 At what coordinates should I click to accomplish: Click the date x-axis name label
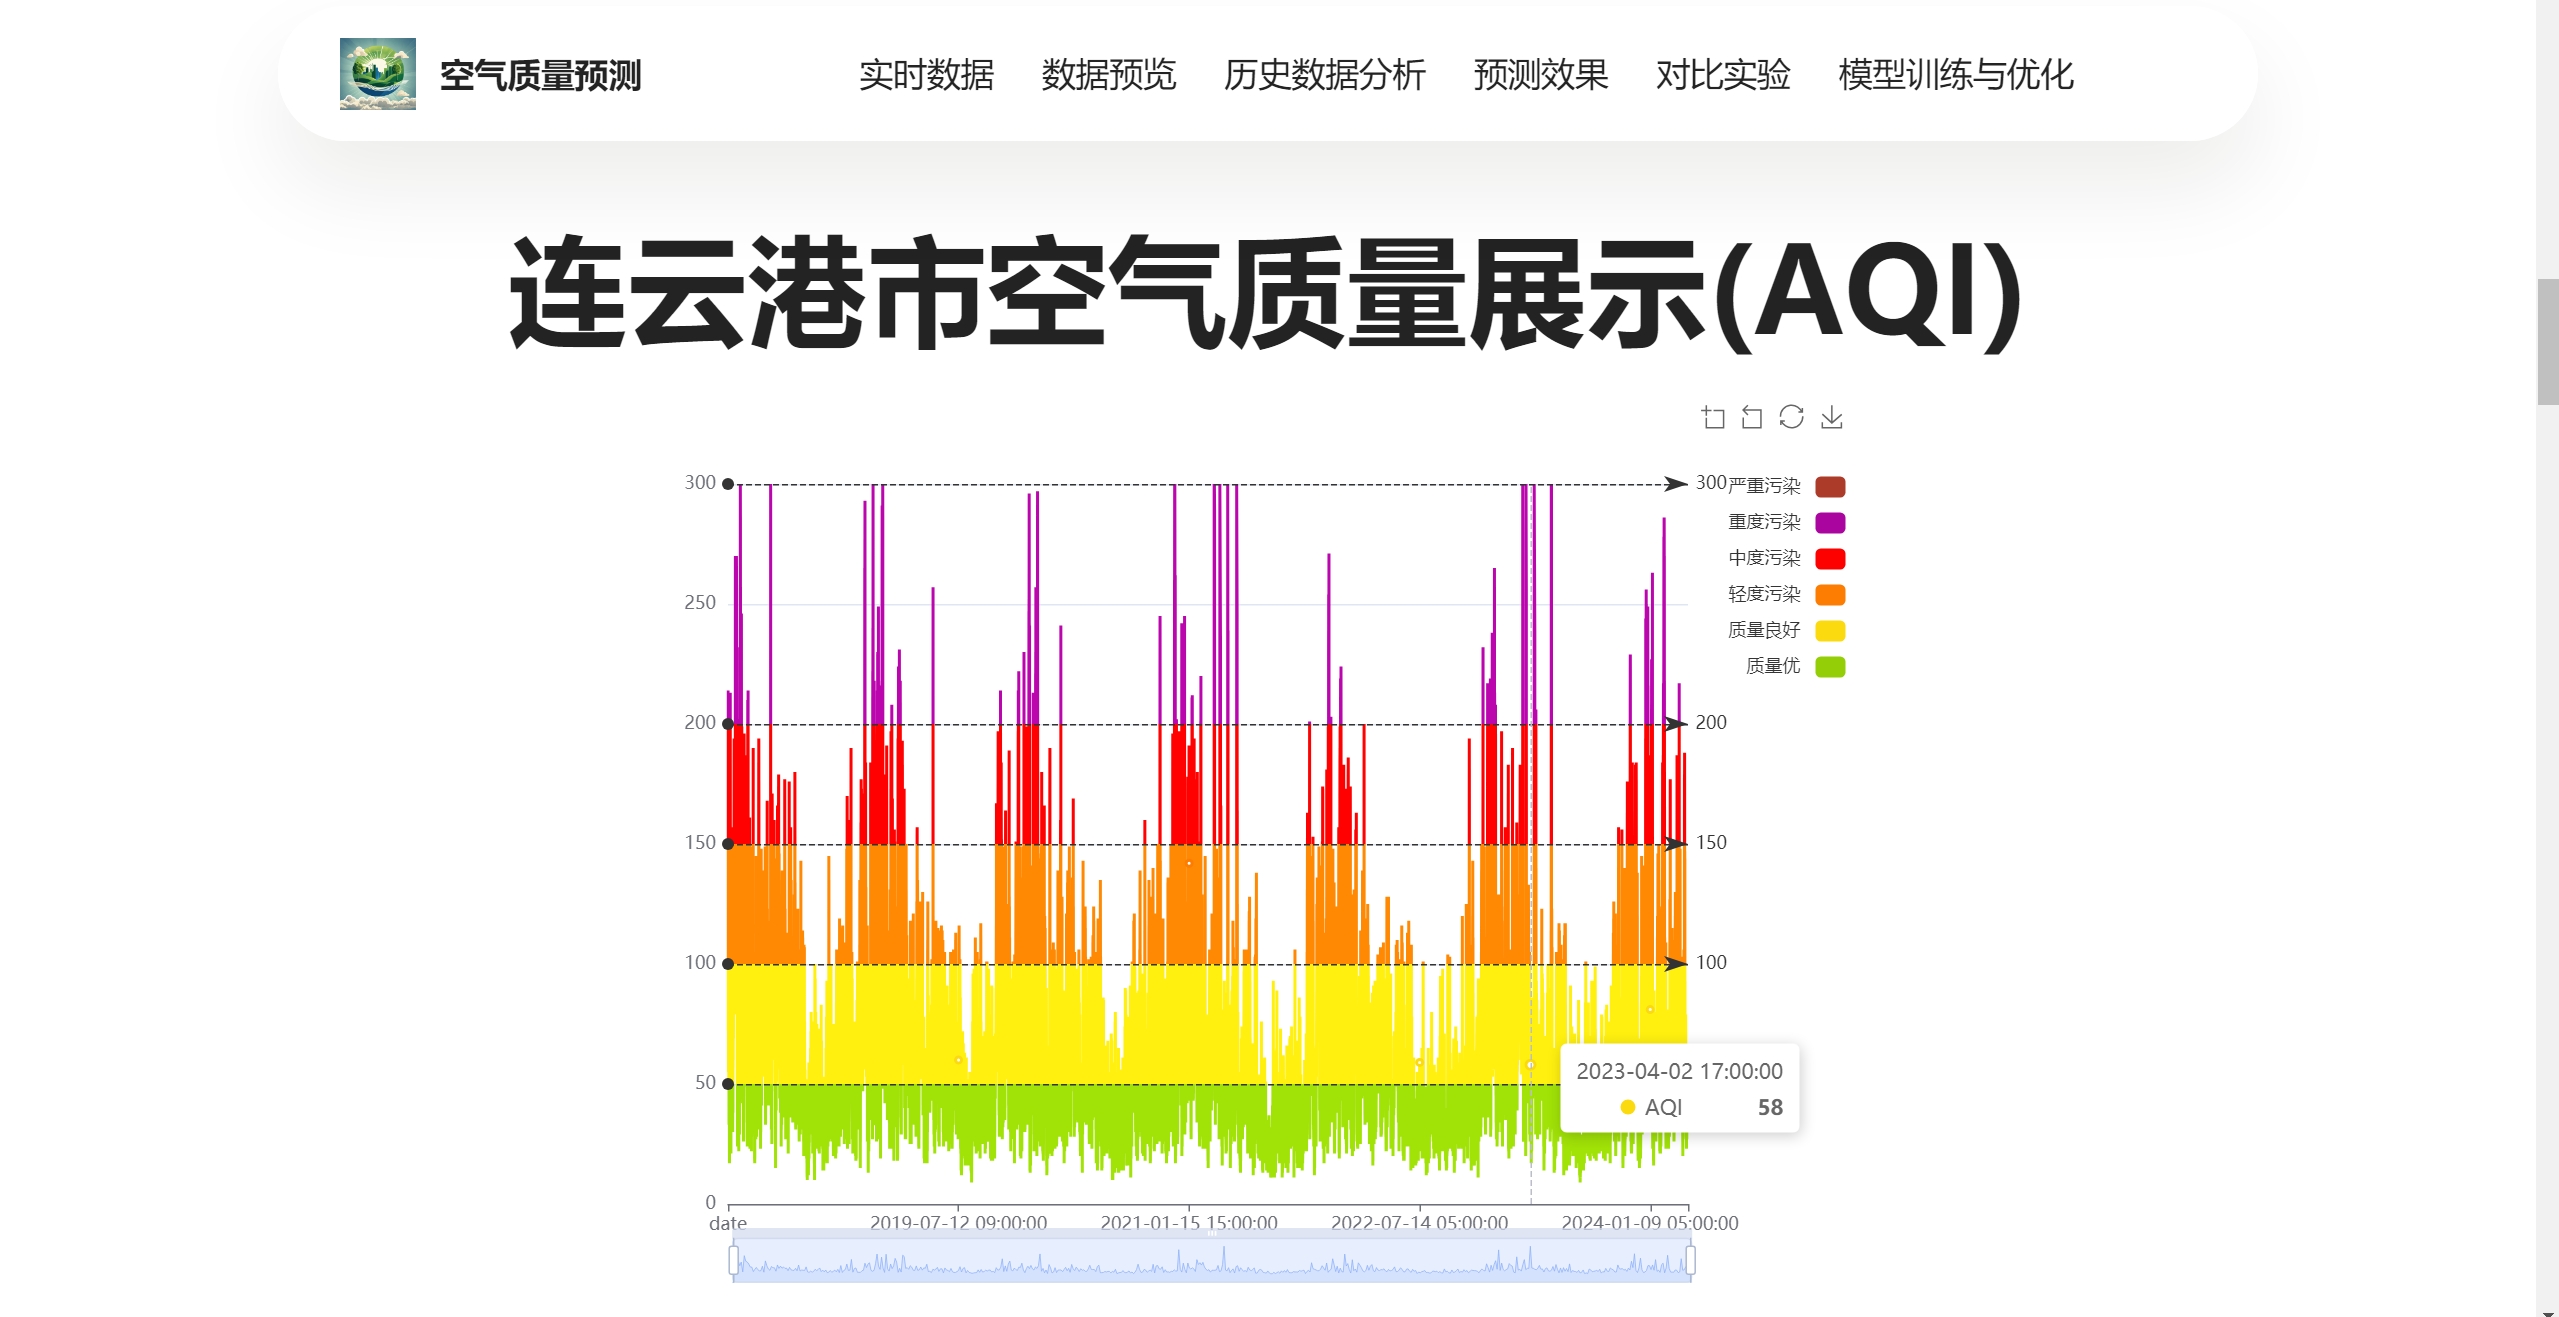tap(728, 1223)
